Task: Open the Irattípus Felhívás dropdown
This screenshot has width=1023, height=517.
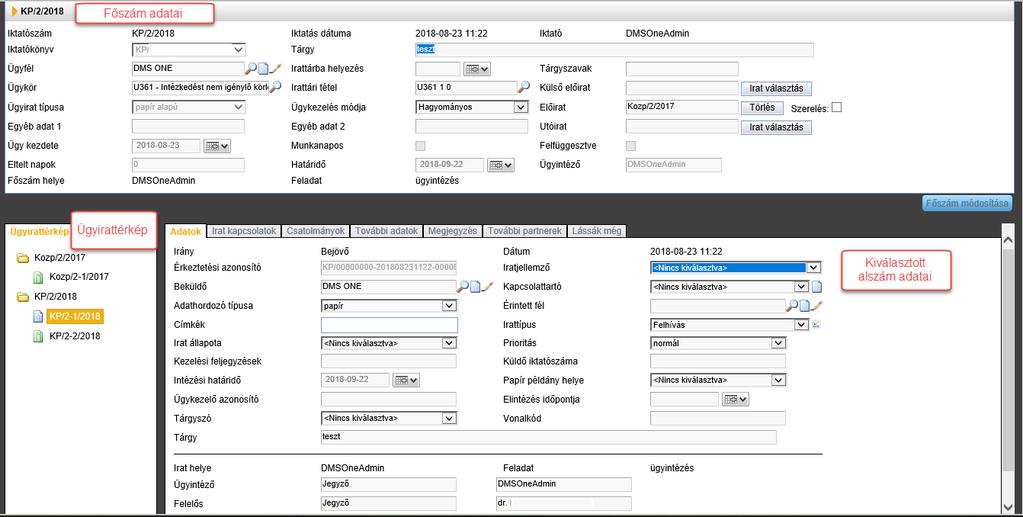Action: point(730,324)
